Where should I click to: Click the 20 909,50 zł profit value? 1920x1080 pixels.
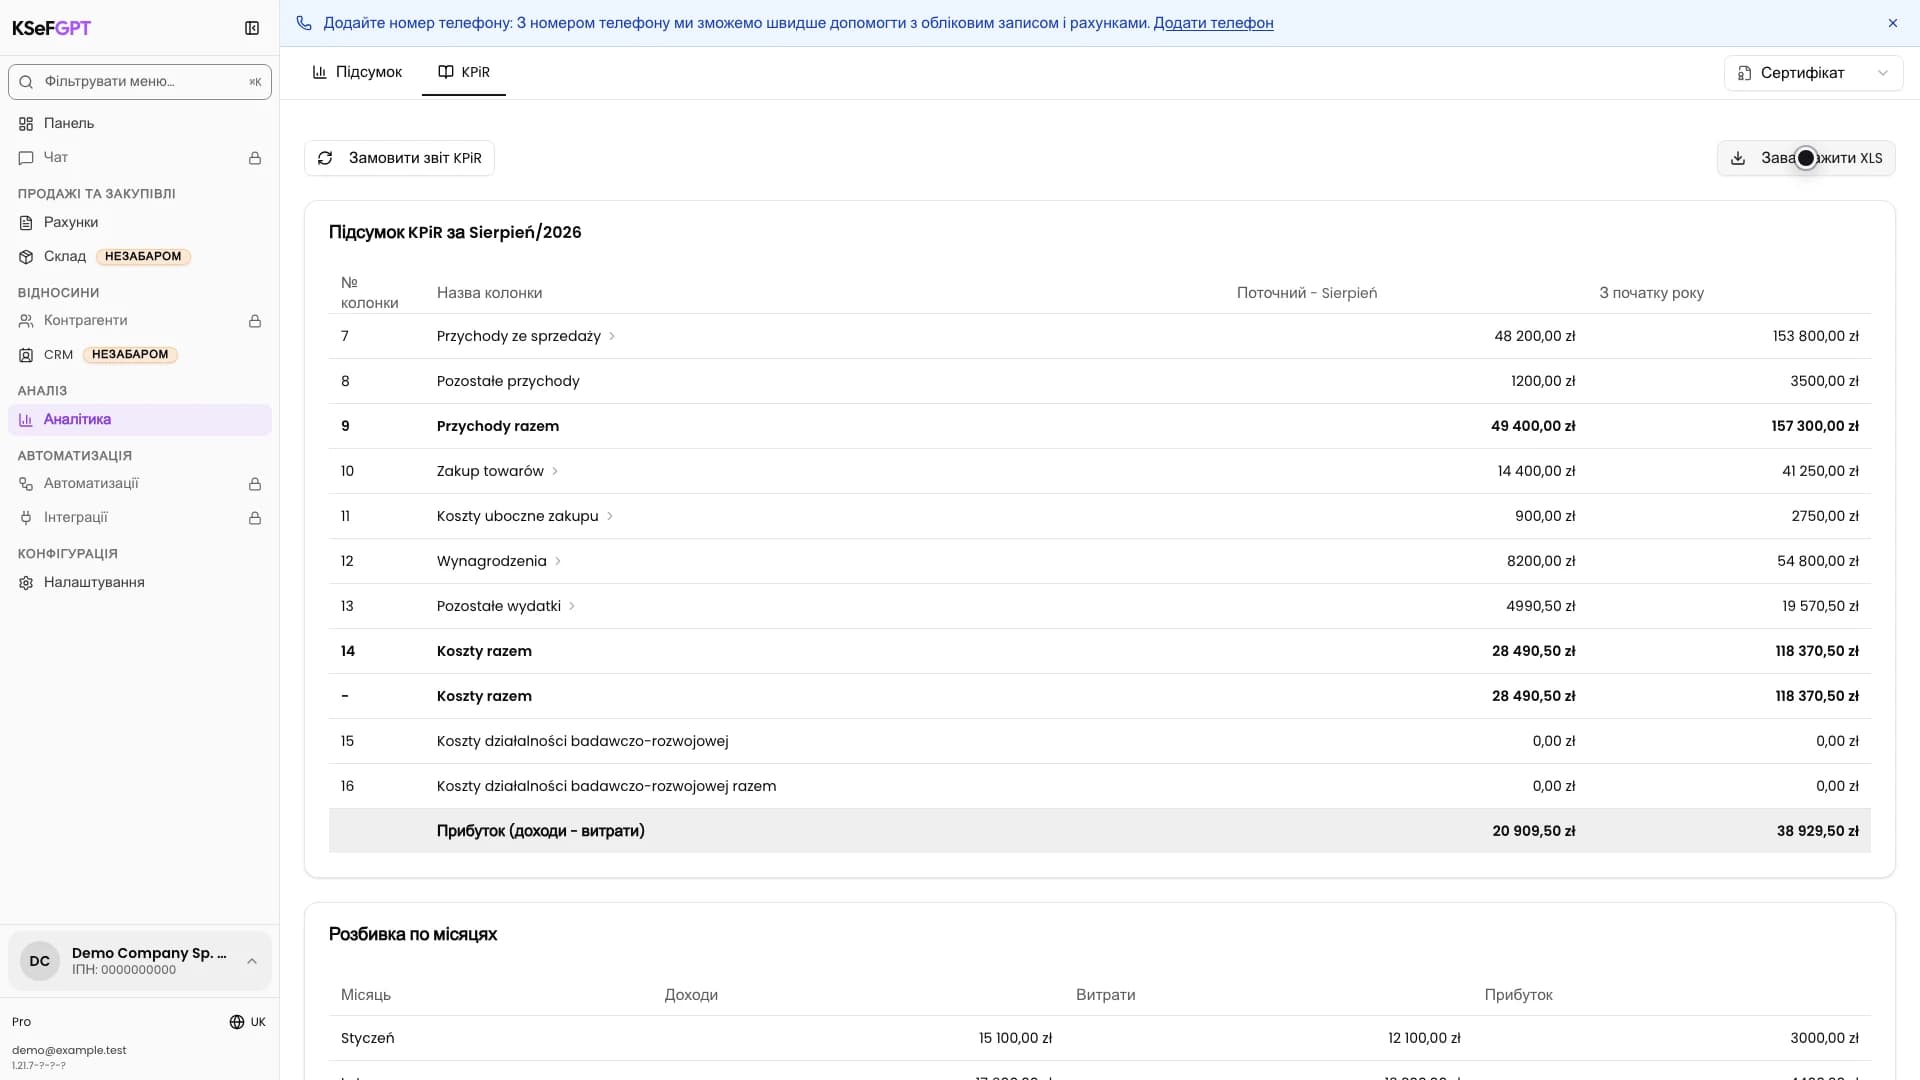coord(1534,831)
